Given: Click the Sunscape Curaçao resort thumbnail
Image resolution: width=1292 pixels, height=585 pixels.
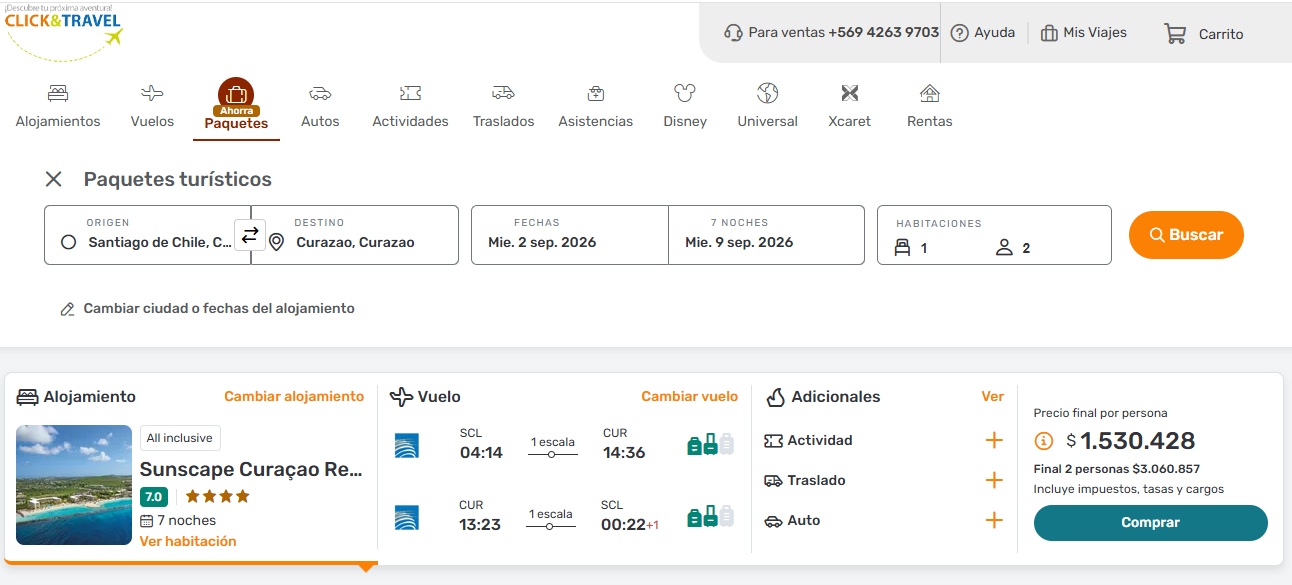Looking at the screenshot, I should click(x=74, y=485).
